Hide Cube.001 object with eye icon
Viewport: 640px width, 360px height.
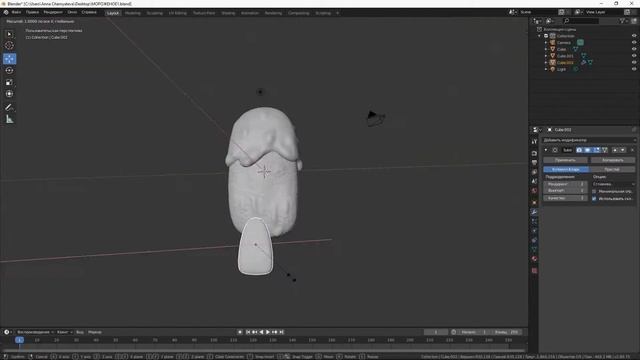[634, 56]
